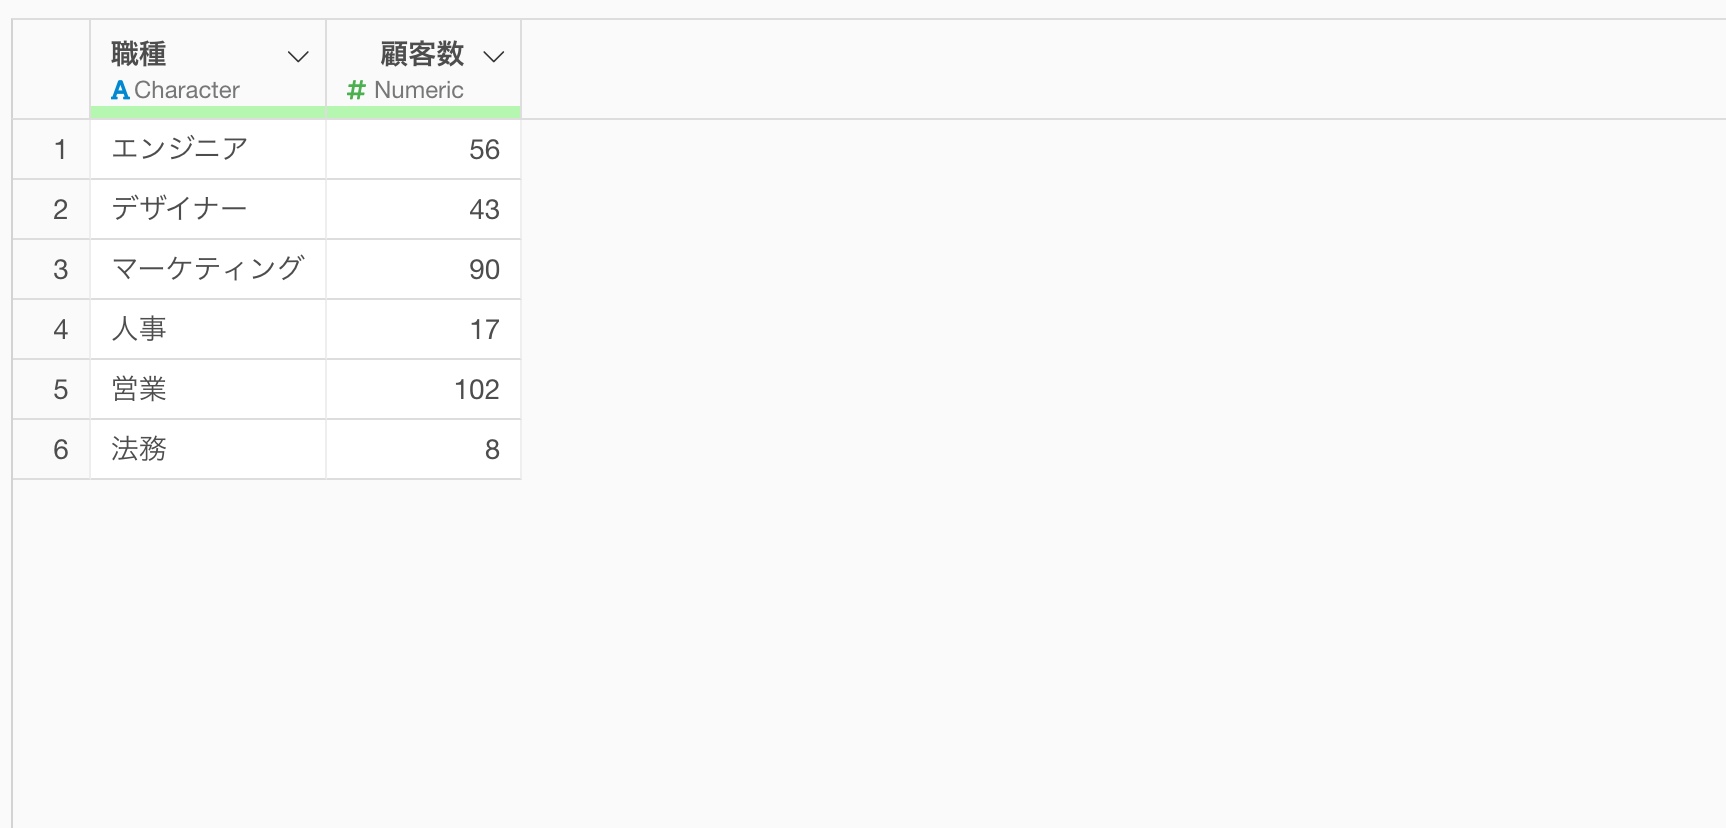Select the cell with value 90
The height and width of the screenshot is (828, 1726).
point(423,269)
